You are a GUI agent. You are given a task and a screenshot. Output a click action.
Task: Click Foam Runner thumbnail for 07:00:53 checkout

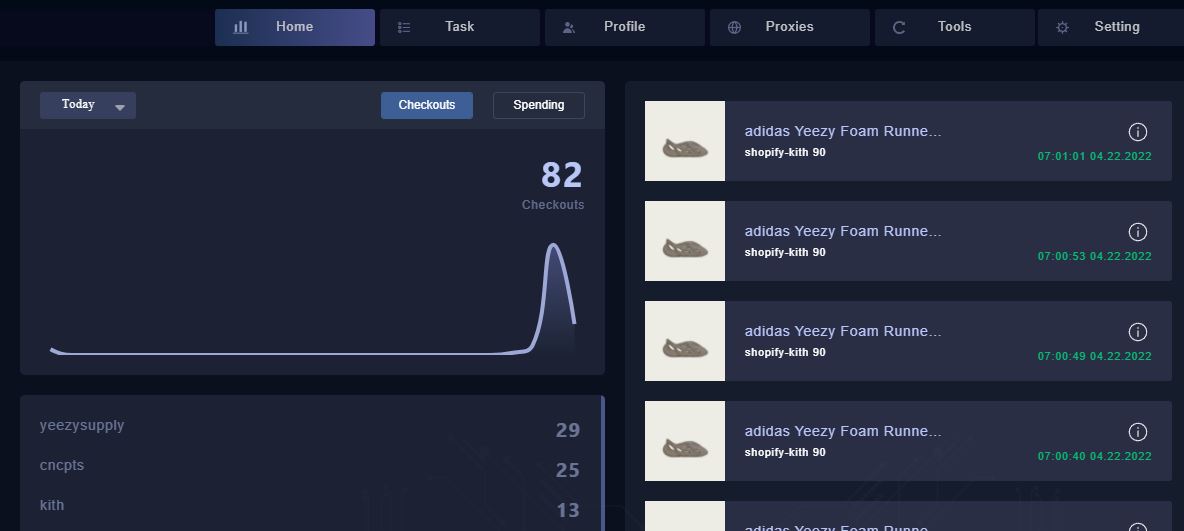[685, 241]
